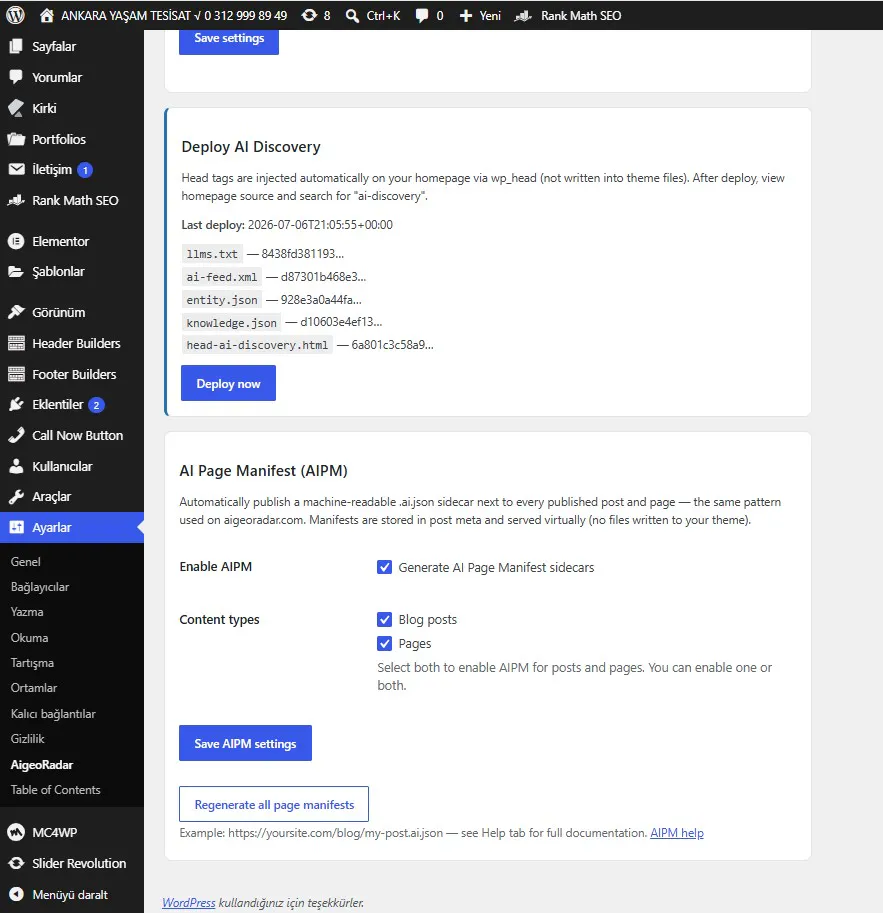This screenshot has height=913, width=883.
Task: Click the WordPress logo icon
Action: [16, 15]
